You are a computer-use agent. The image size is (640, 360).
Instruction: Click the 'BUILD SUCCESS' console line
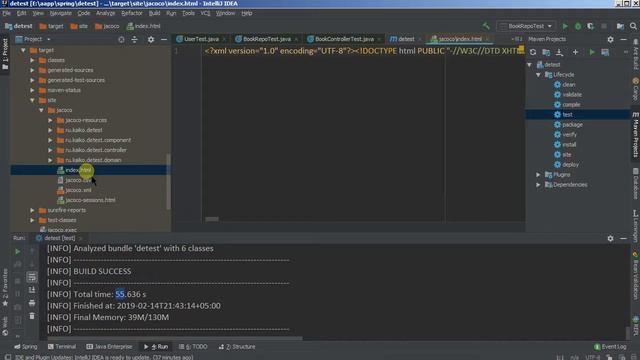(102, 271)
